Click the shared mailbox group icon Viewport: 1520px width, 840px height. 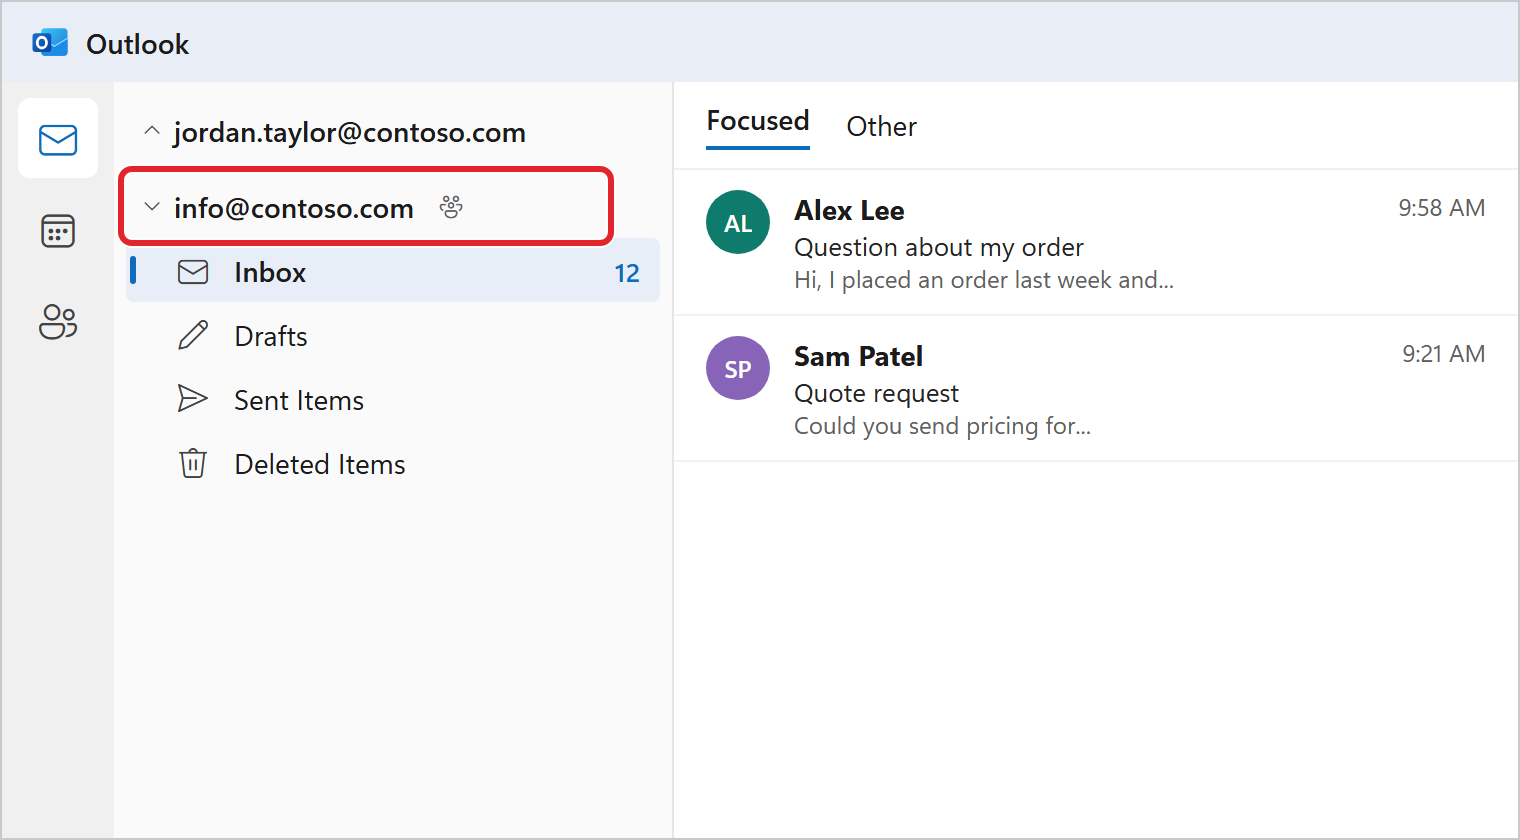pos(451,208)
